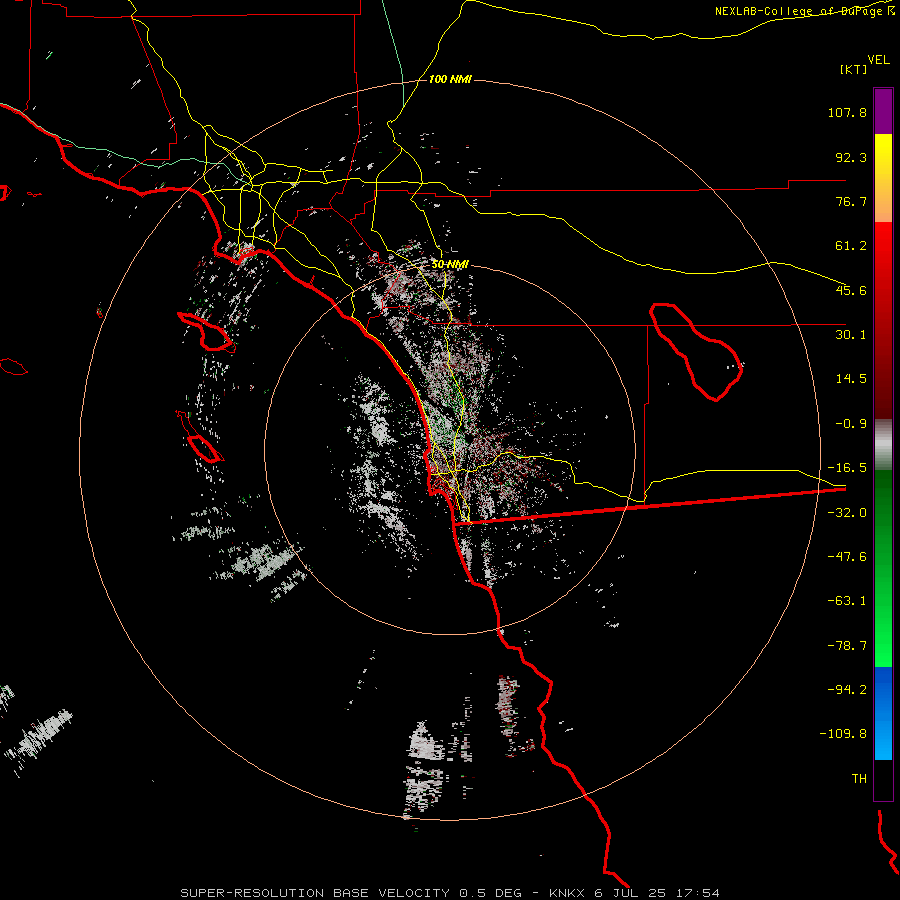The image size is (900, 900).
Task: Click the 107.8 velocity scale value
Action: pyautogui.click(x=847, y=112)
